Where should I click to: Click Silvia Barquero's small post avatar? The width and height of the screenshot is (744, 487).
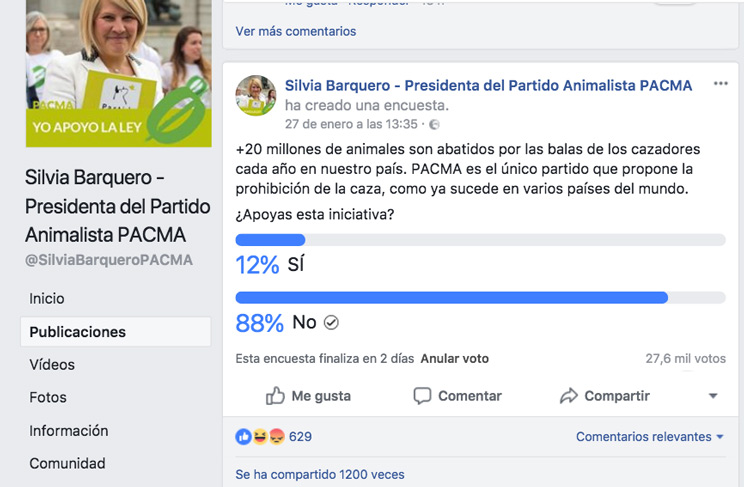click(256, 95)
